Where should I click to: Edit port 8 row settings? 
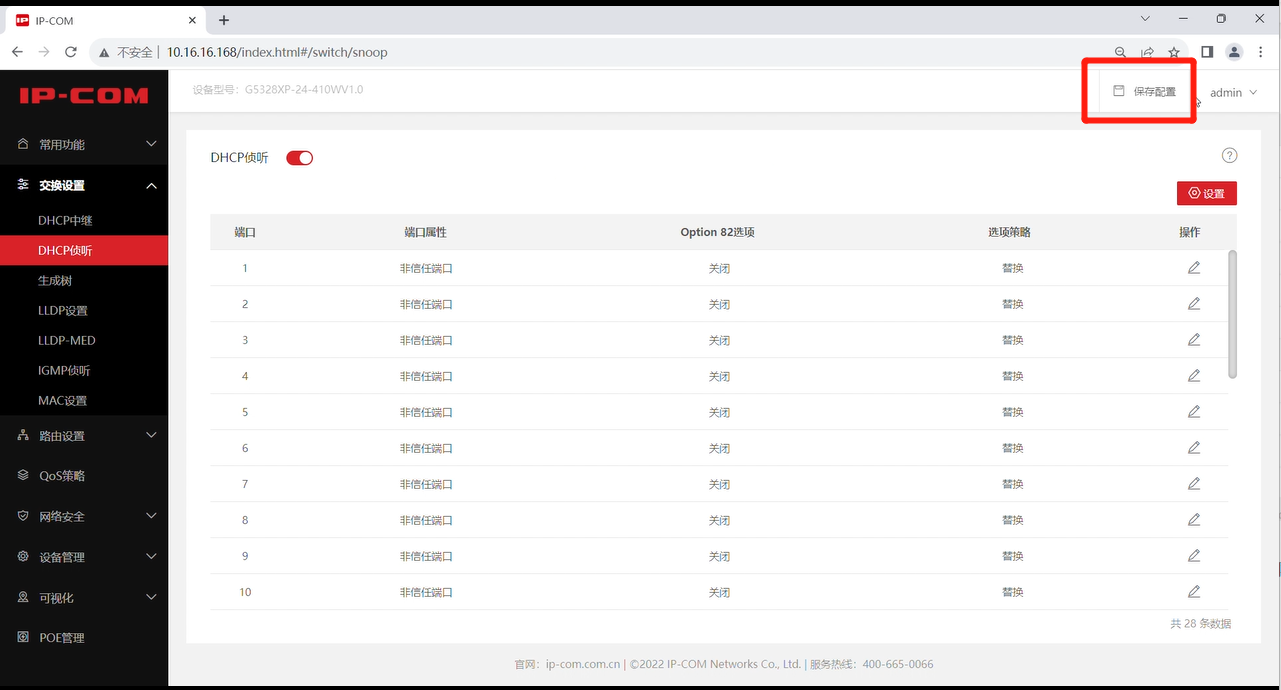click(x=1194, y=520)
